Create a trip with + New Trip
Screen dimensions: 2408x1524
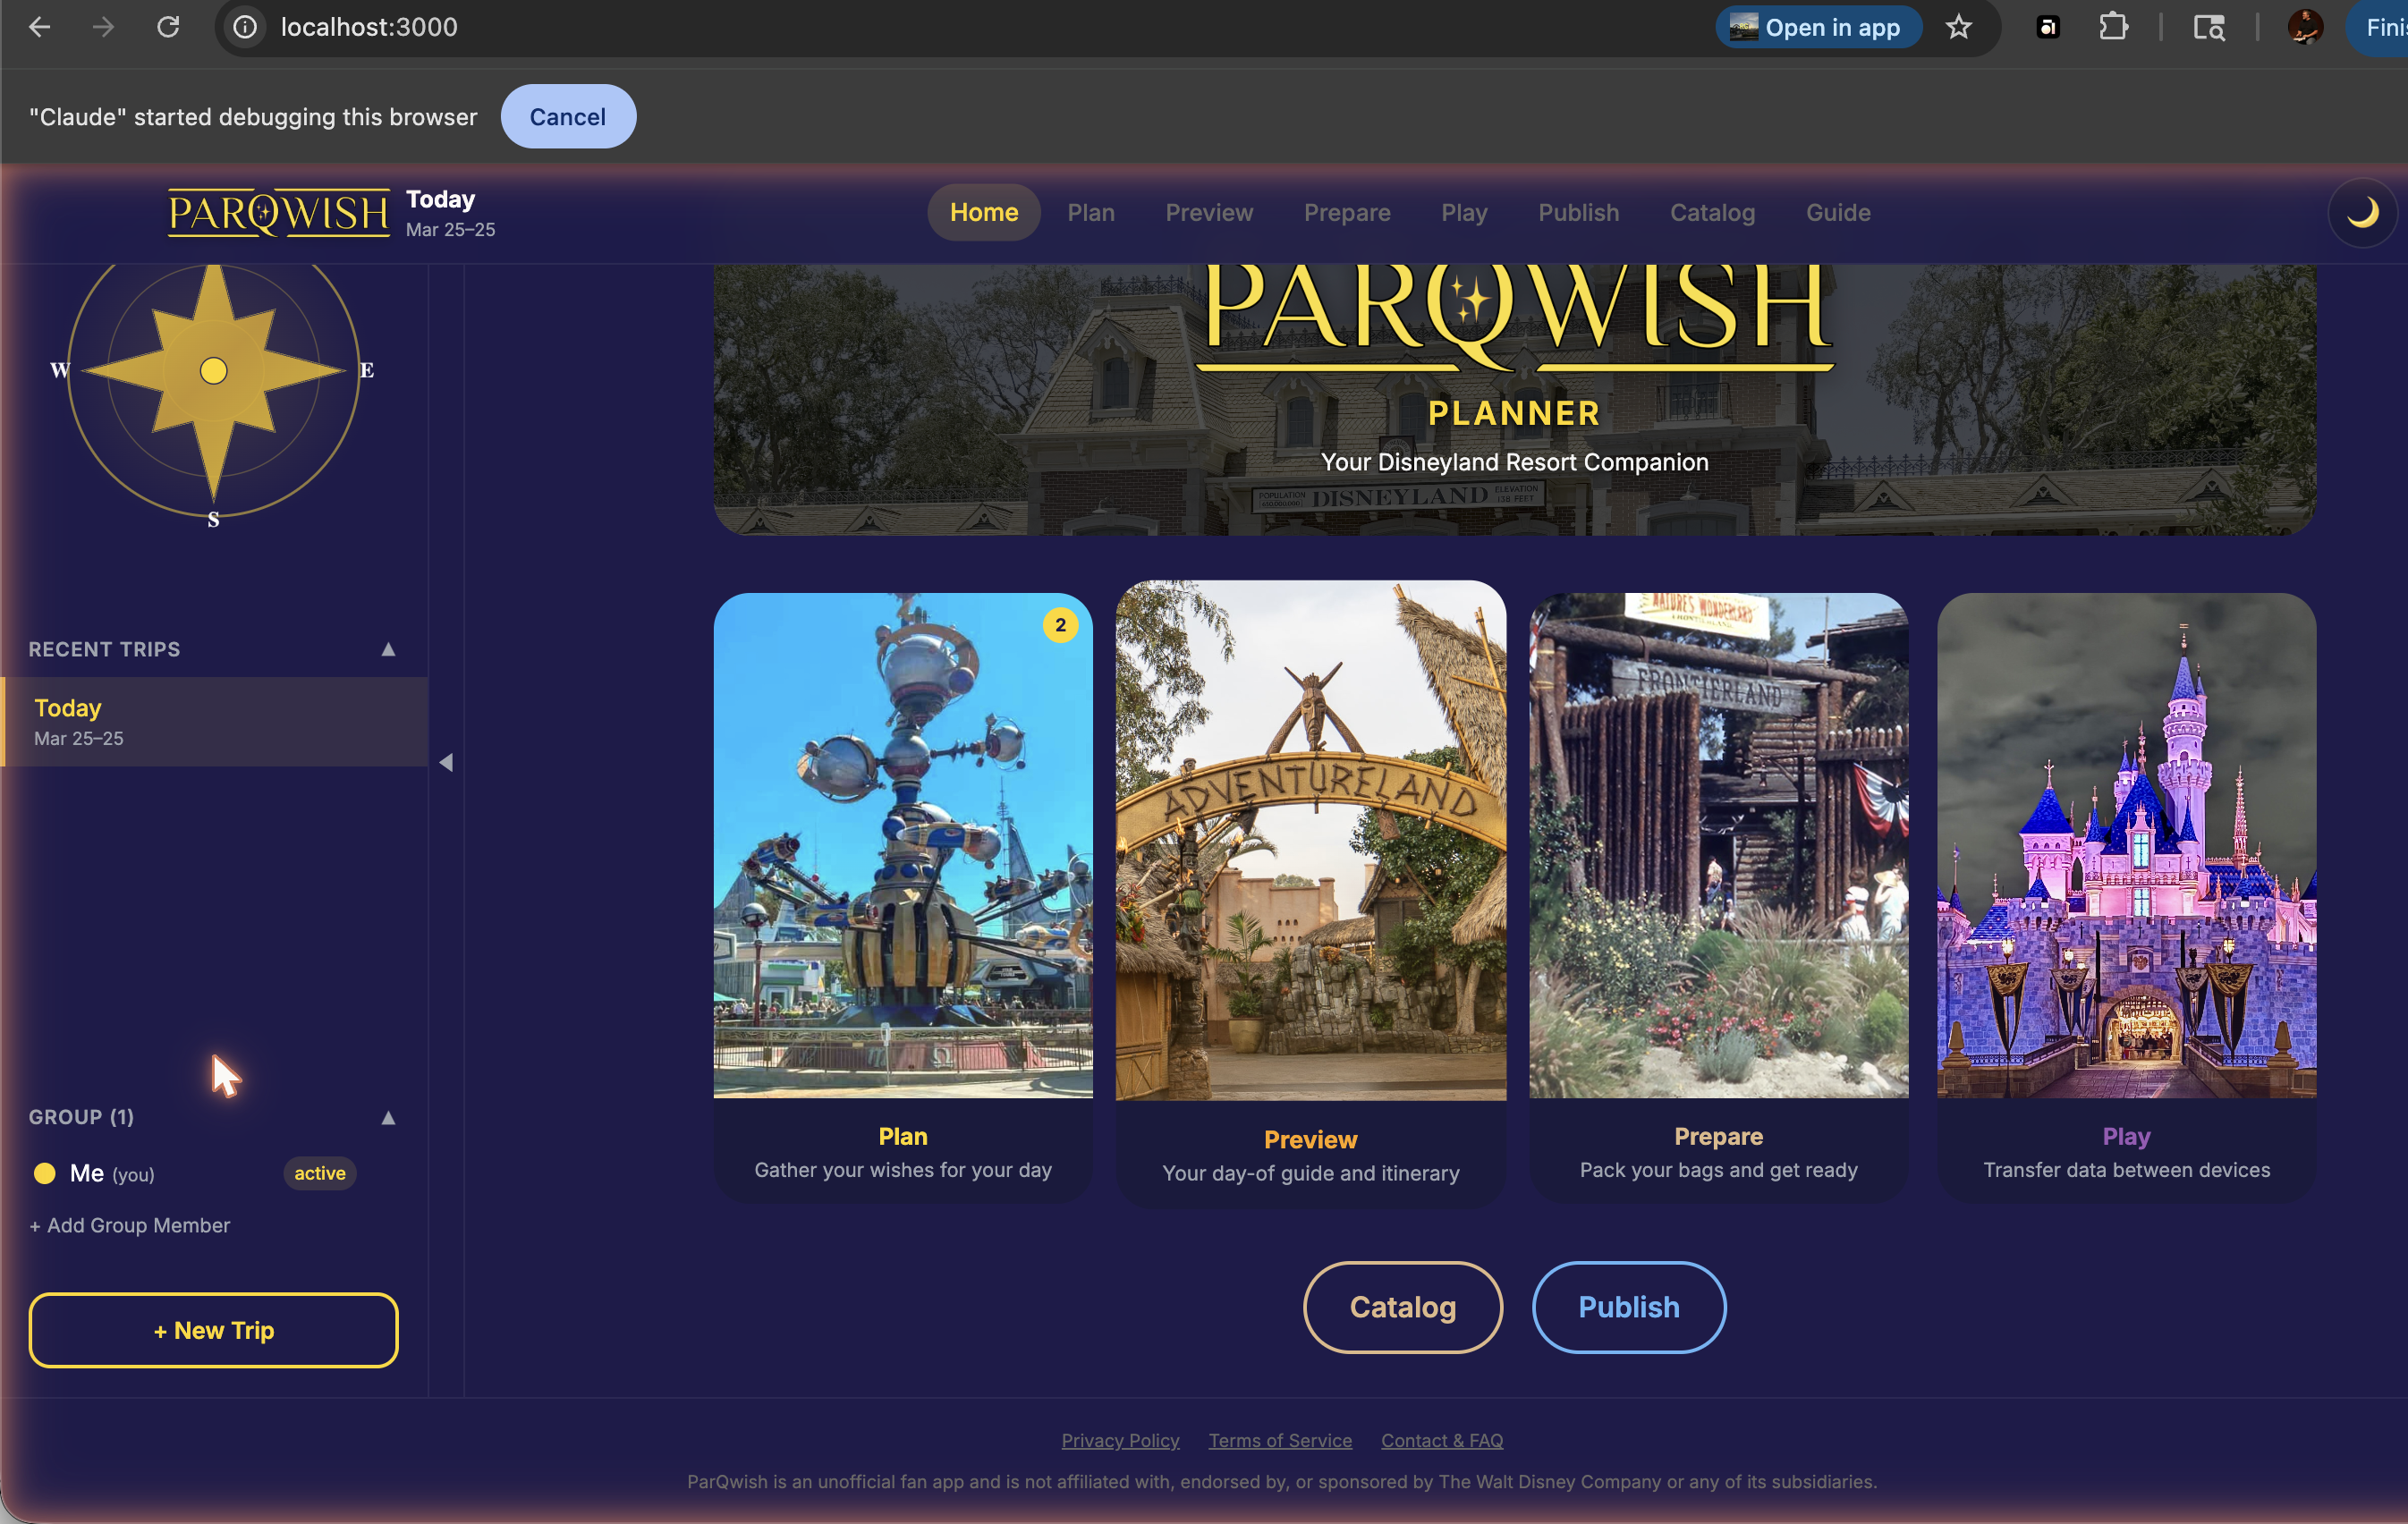(213, 1331)
